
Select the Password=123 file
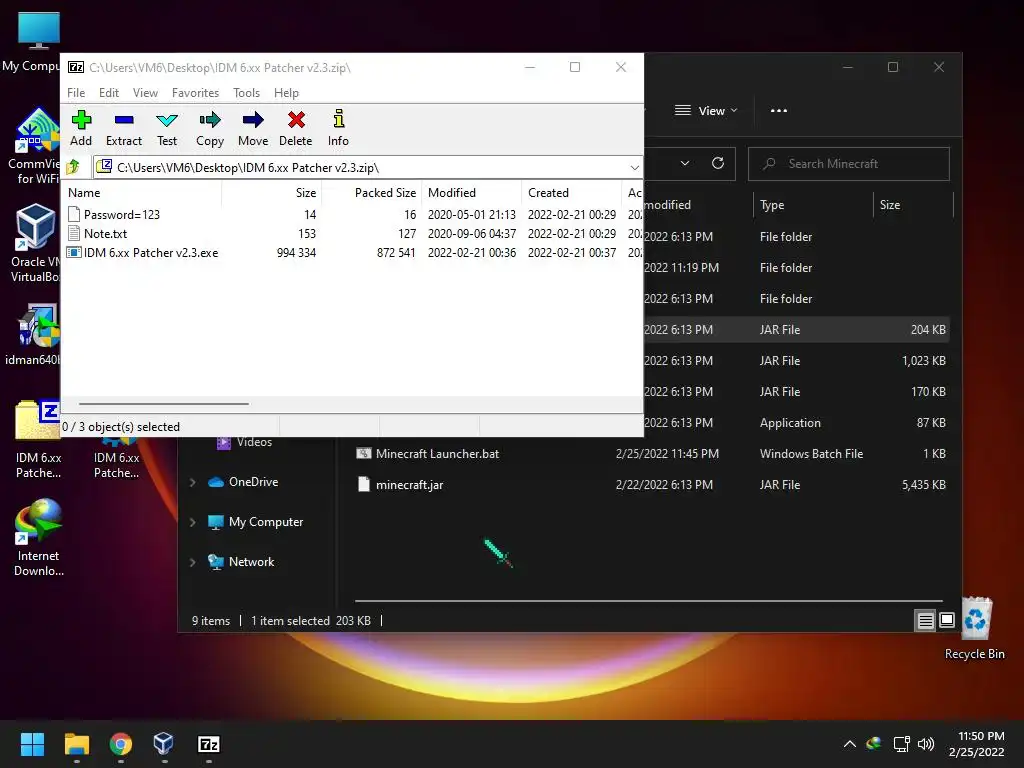click(121, 214)
